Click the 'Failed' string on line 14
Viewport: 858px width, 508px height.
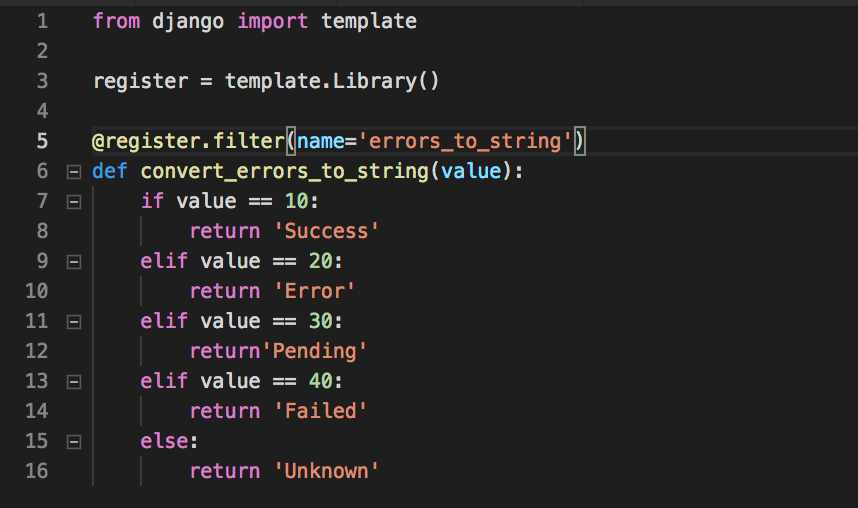tap(320, 411)
